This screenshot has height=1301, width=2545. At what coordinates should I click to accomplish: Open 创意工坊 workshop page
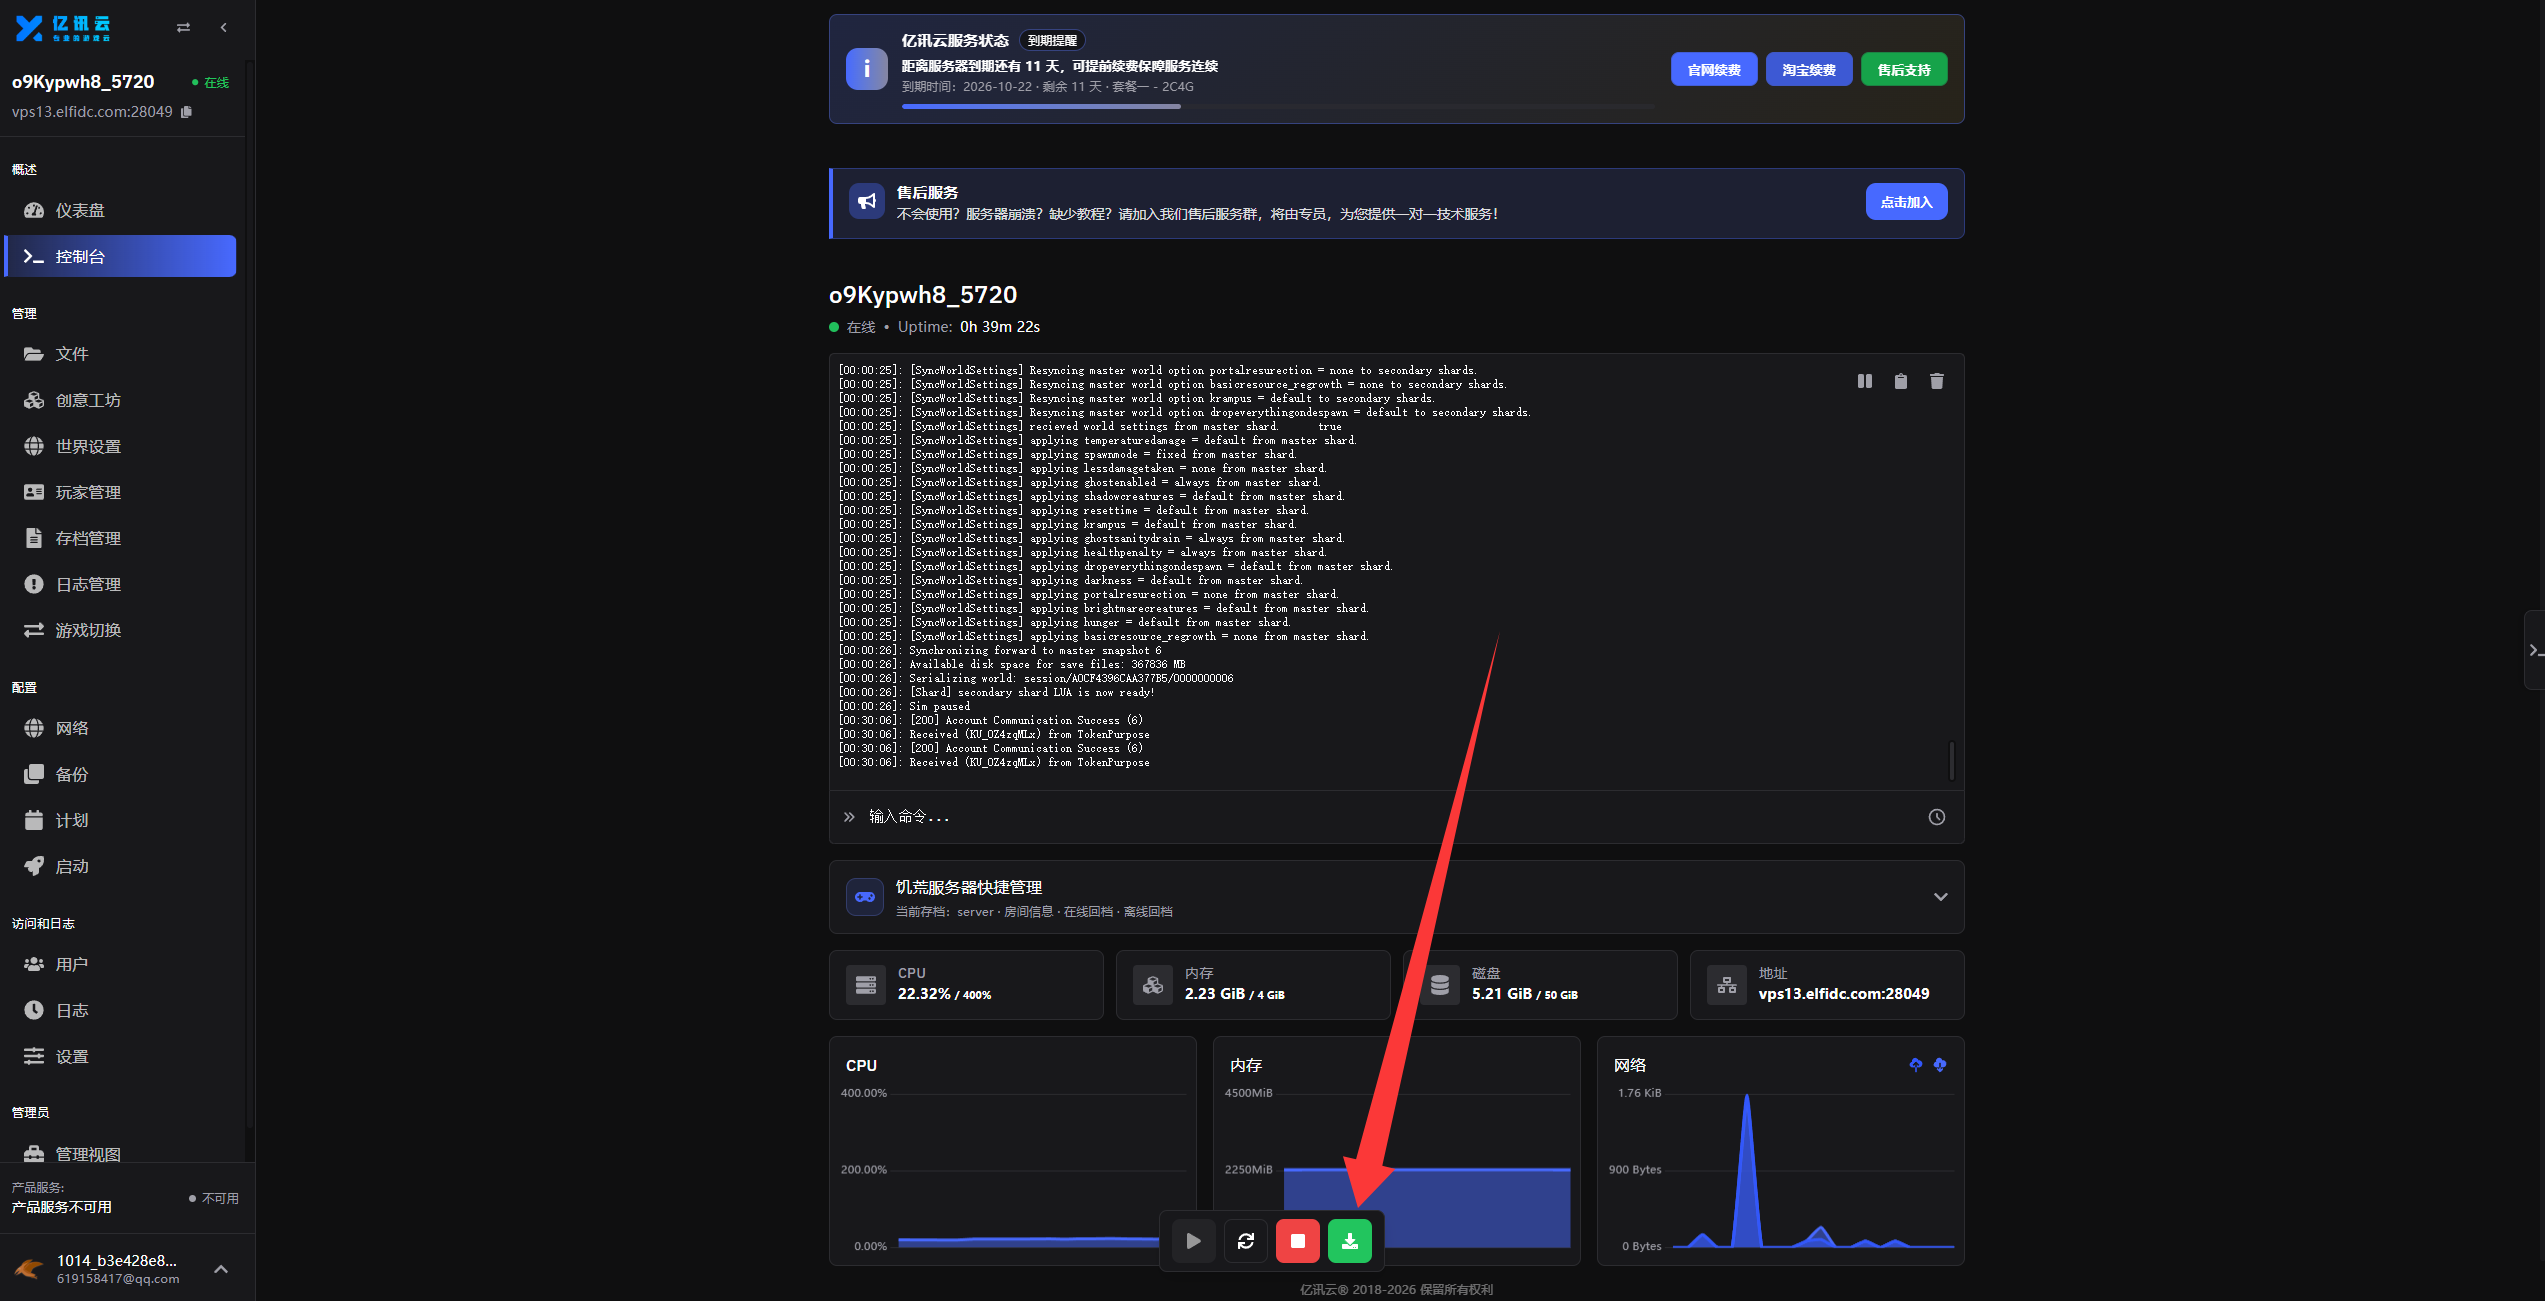pos(120,400)
